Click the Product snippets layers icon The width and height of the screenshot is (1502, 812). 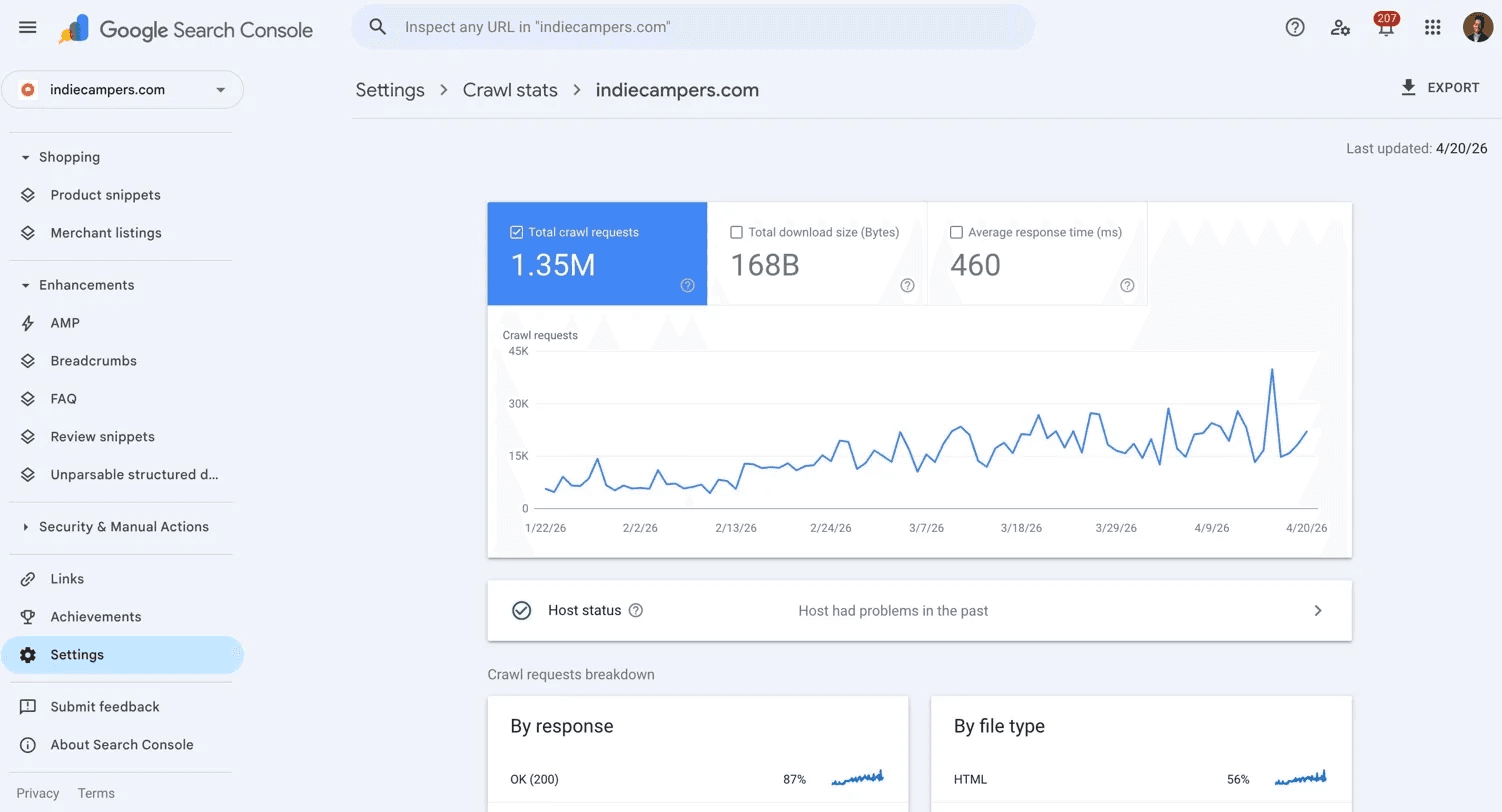click(28, 195)
